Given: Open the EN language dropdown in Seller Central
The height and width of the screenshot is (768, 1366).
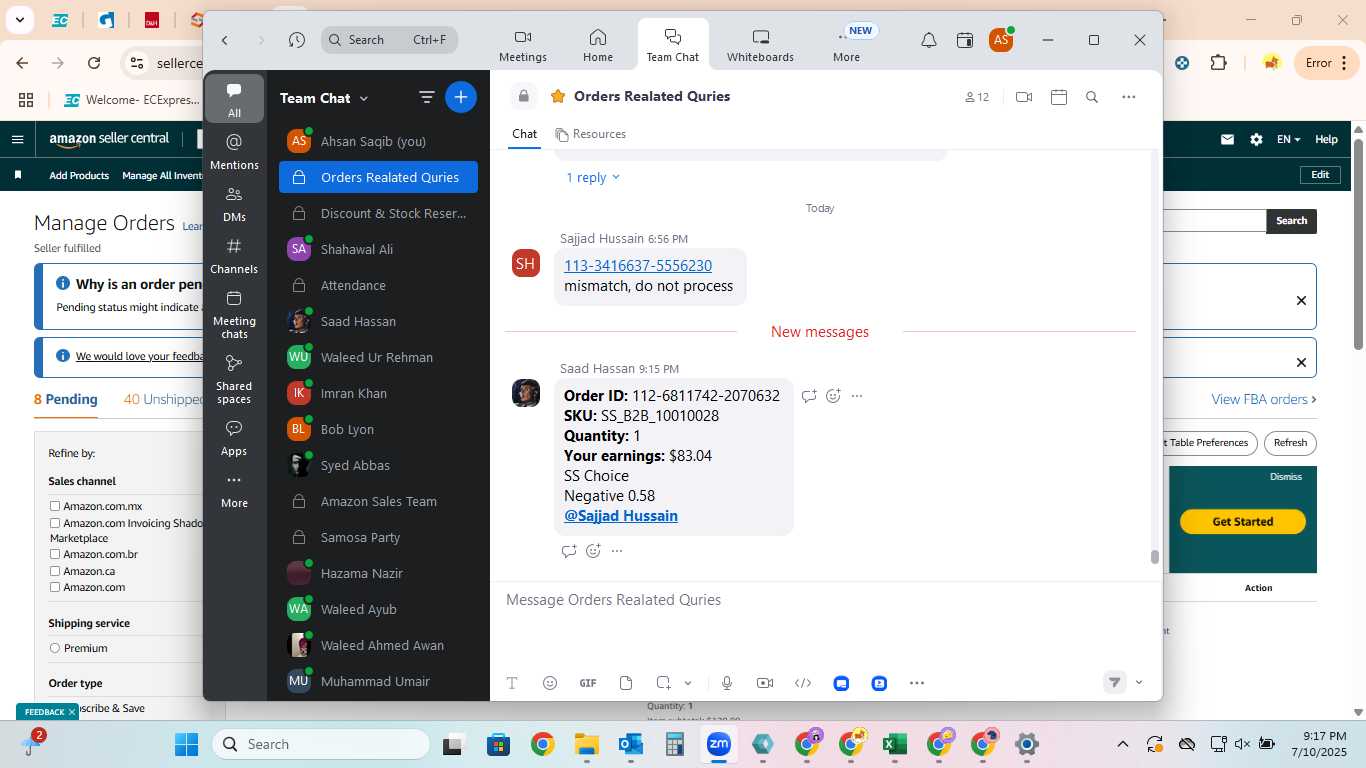Looking at the screenshot, I should tap(1289, 140).
